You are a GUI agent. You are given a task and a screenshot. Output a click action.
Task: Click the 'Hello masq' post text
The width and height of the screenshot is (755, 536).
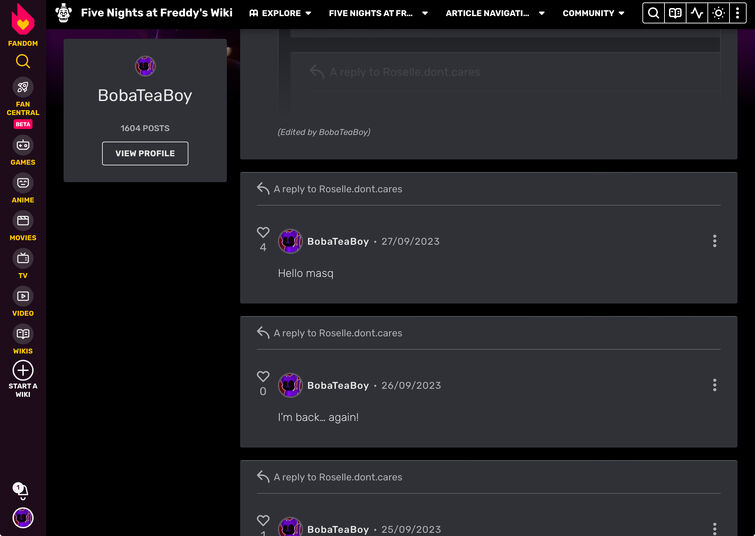click(305, 273)
